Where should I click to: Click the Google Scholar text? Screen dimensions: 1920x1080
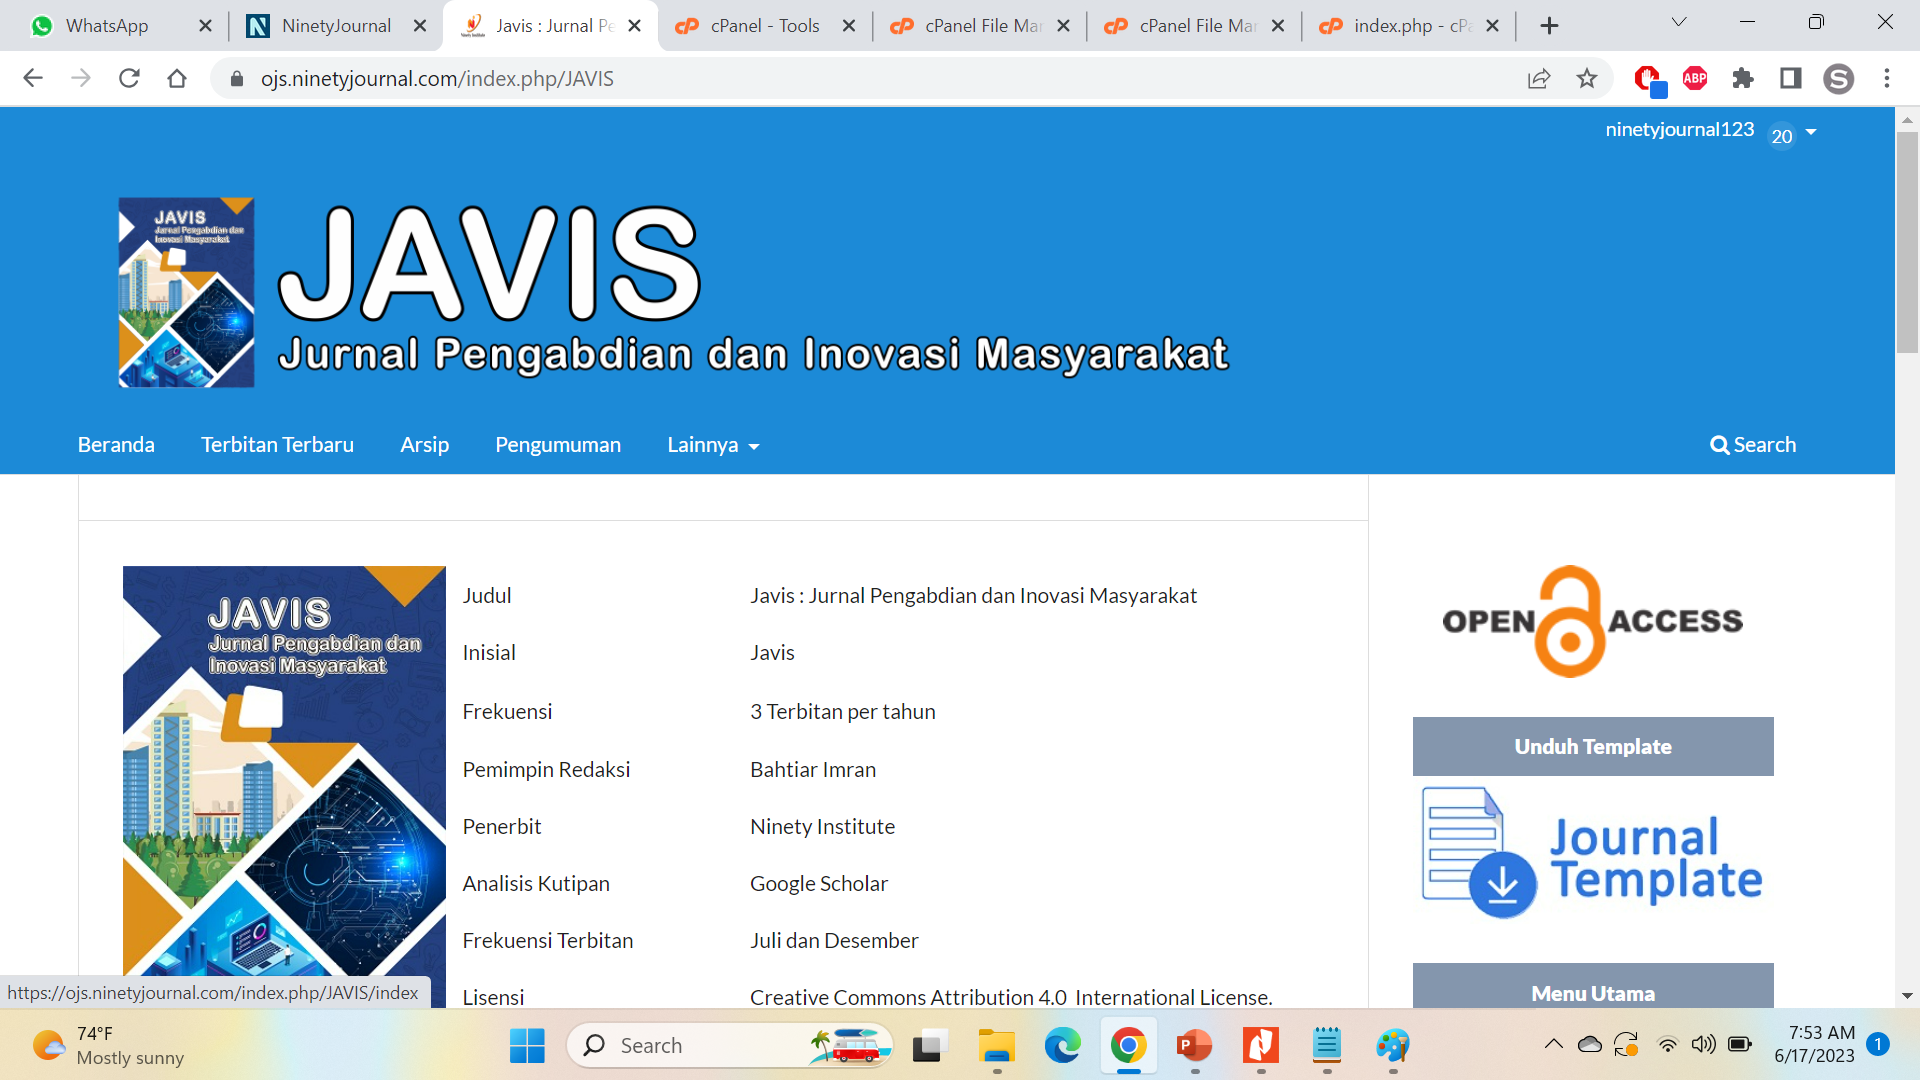819,884
